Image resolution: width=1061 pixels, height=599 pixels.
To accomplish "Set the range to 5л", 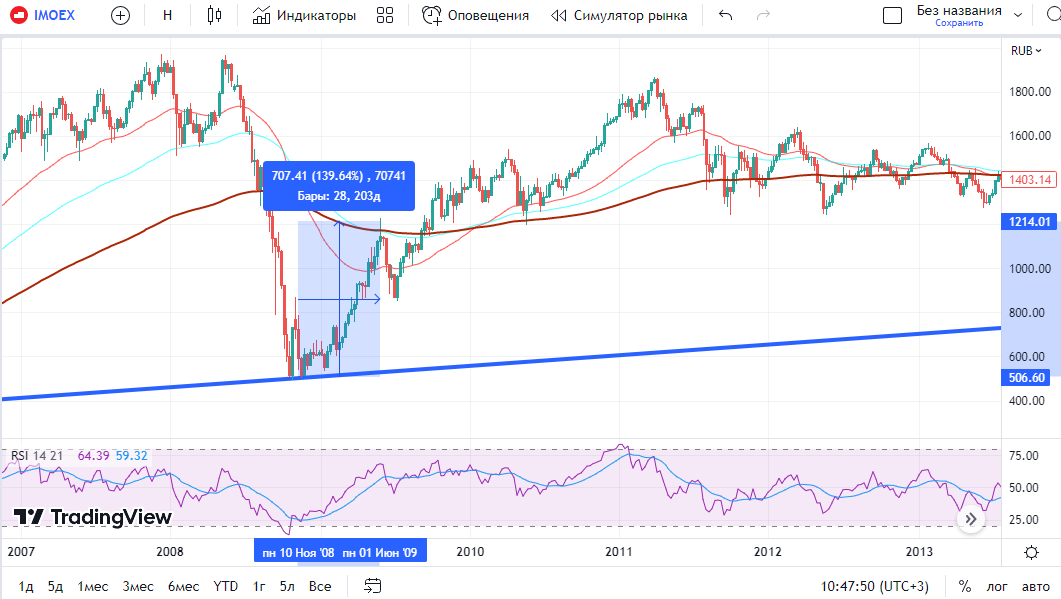I will [x=288, y=586].
